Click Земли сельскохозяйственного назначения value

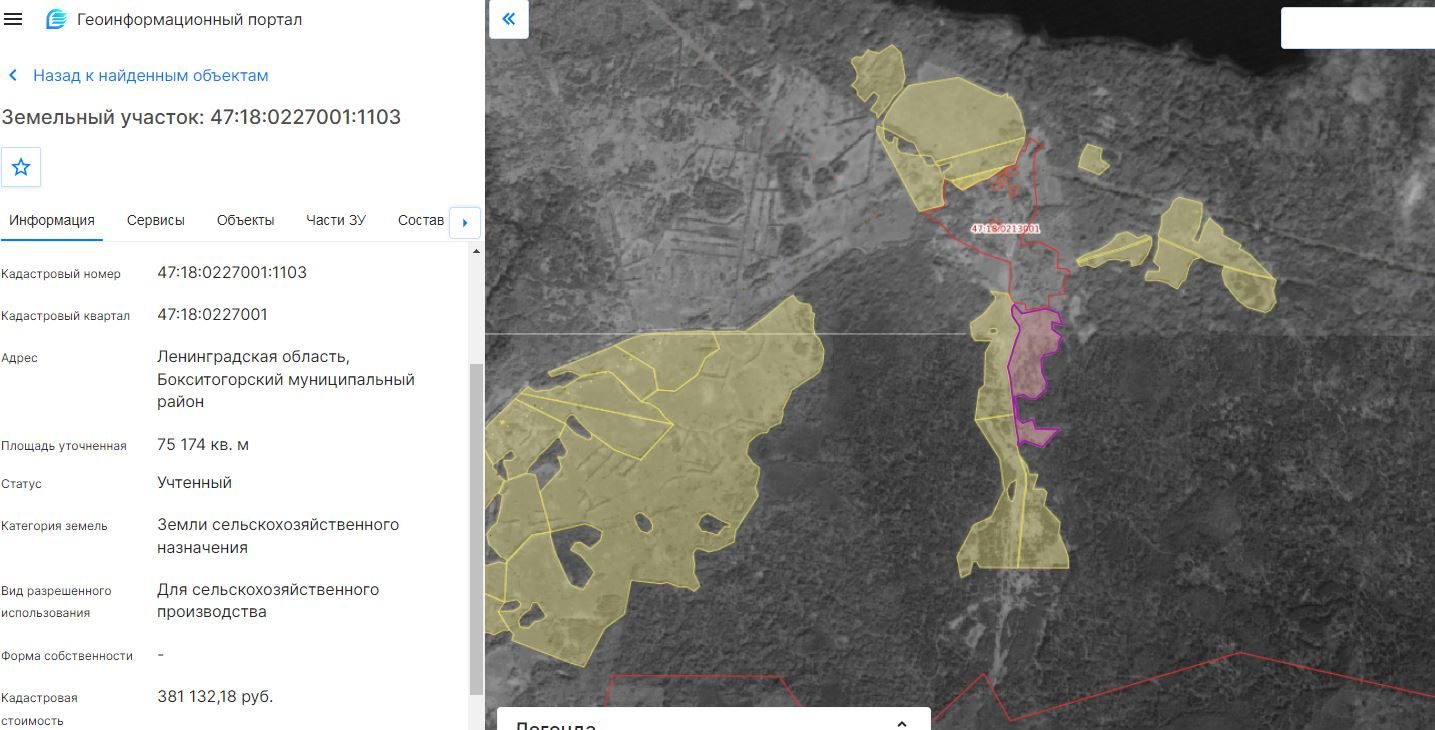click(x=278, y=536)
